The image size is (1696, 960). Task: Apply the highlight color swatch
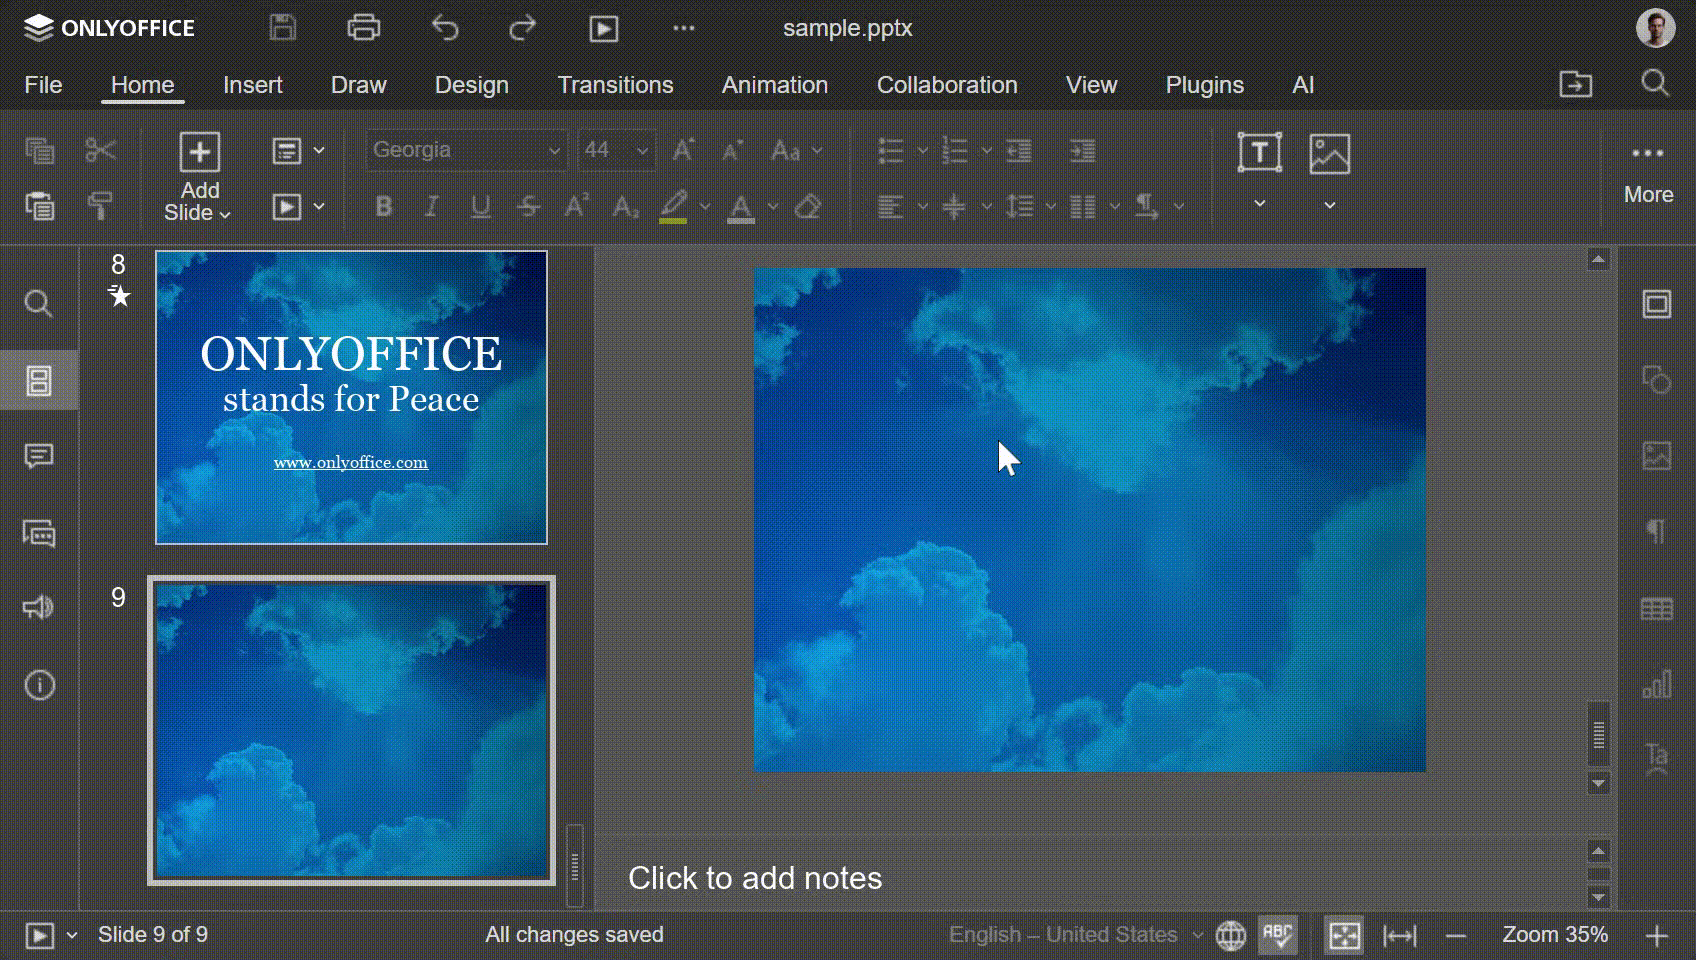tap(674, 207)
